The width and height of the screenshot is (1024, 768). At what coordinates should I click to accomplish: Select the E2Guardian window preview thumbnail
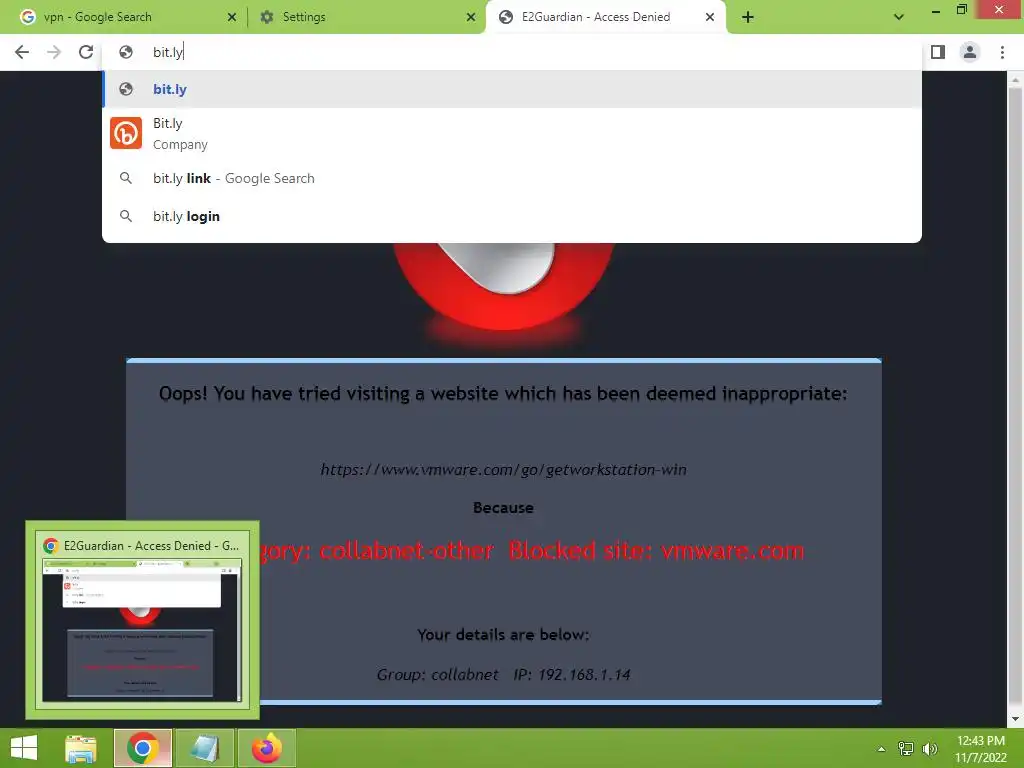tap(142, 620)
